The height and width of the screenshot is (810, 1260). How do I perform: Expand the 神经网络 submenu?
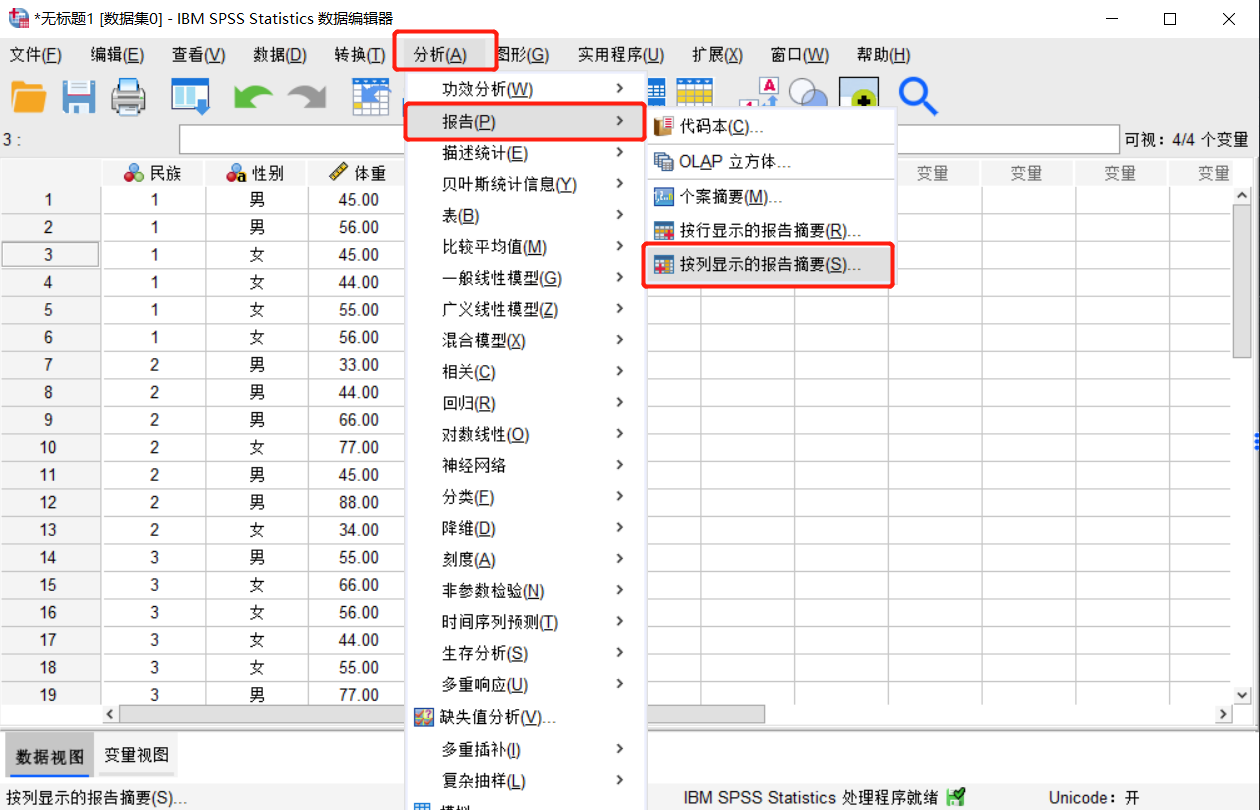[526, 466]
